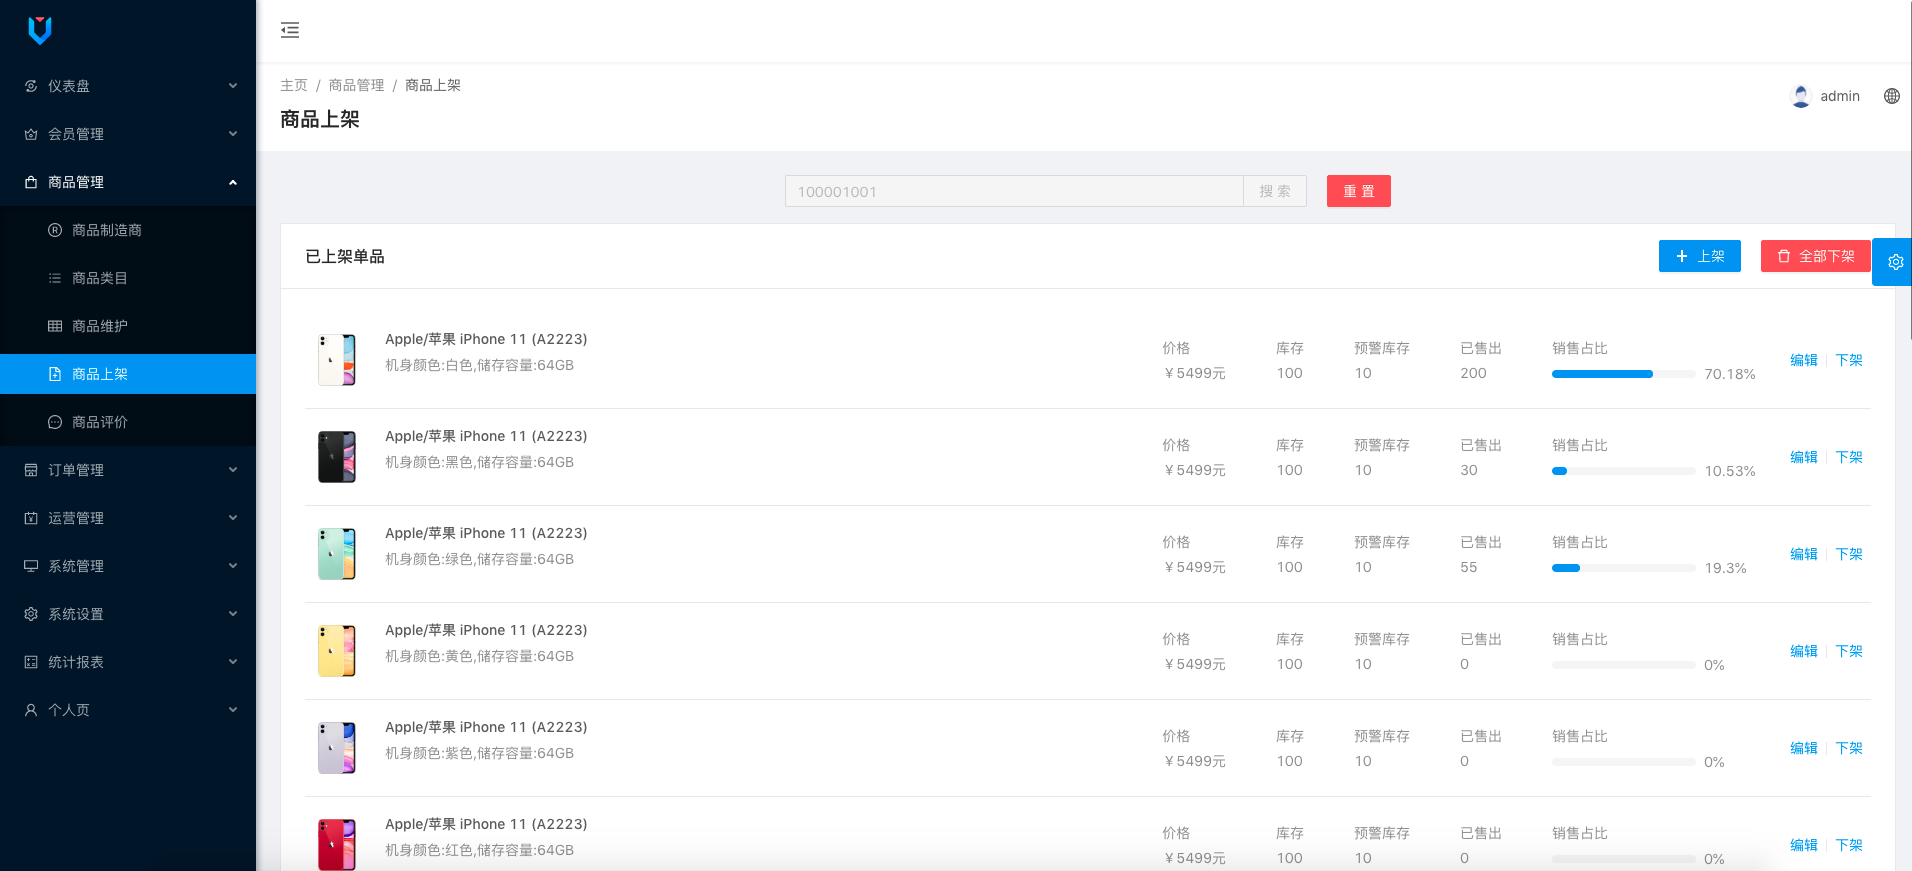Click the 运营管理 icon

(31, 518)
